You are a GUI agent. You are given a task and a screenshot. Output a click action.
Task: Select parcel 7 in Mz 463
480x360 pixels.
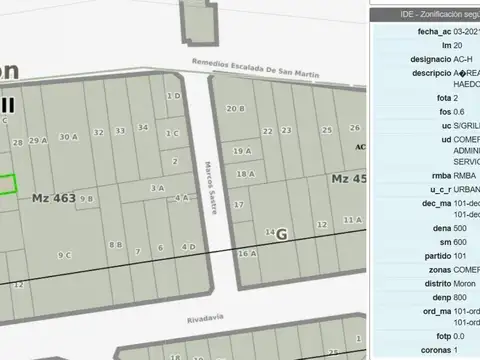click(x=138, y=252)
